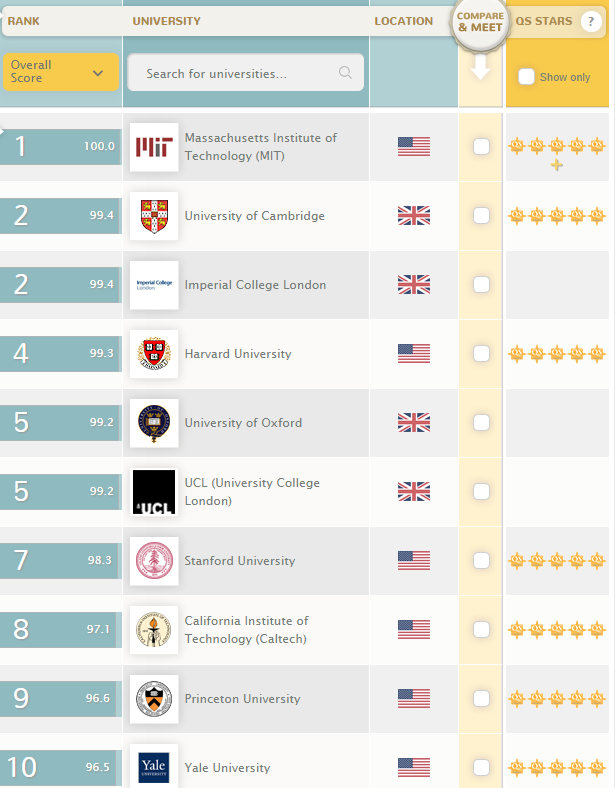Click the Stanford University seal logo
The image size is (615, 788).
pos(154,561)
